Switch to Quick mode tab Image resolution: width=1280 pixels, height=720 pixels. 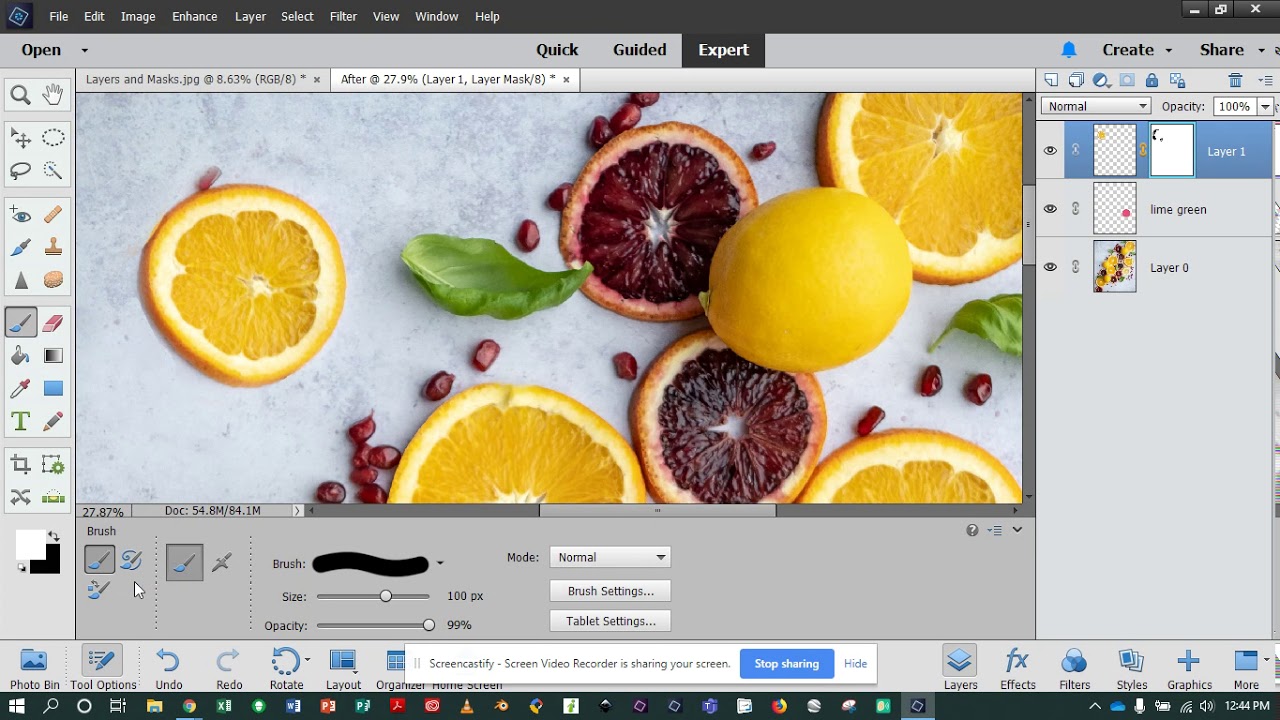click(x=557, y=50)
